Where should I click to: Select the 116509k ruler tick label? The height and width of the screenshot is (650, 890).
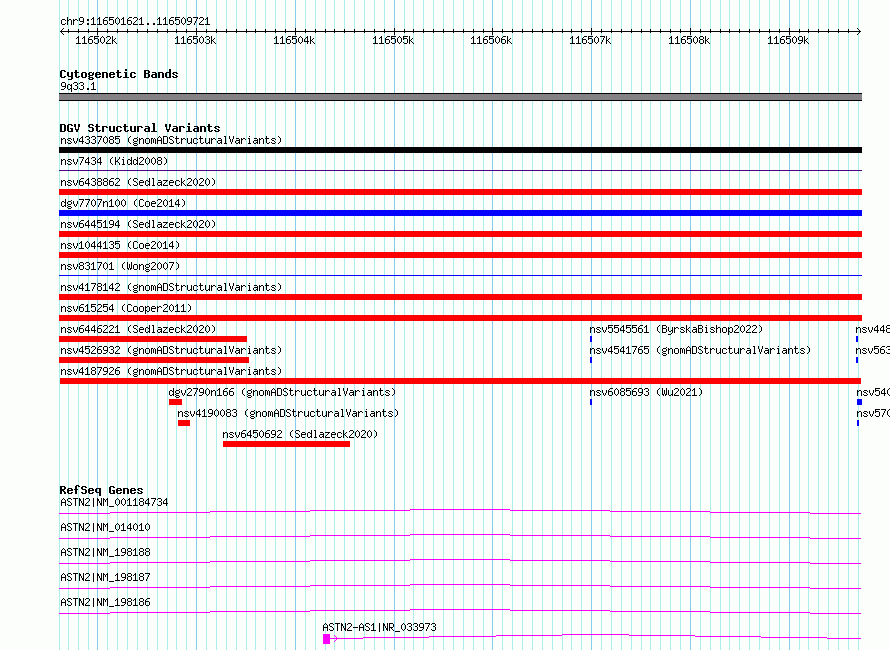pos(788,40)
